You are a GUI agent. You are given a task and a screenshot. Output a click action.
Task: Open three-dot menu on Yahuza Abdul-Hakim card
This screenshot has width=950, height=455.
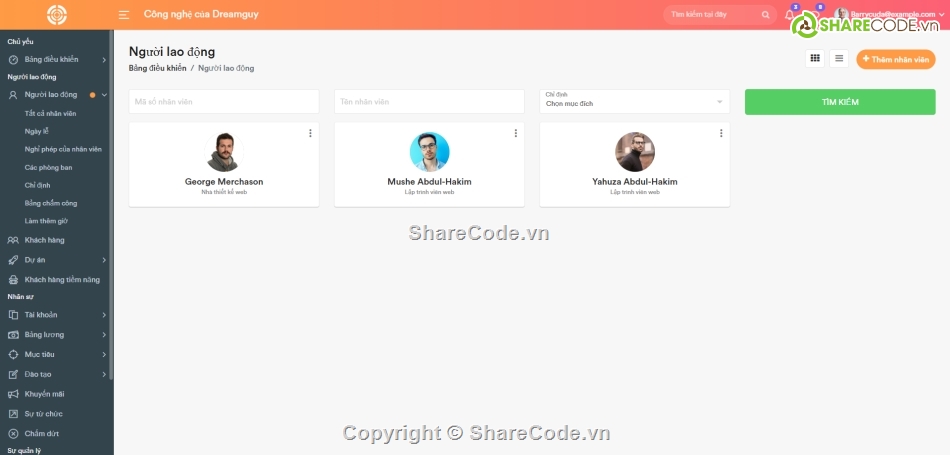pos(720,133)
